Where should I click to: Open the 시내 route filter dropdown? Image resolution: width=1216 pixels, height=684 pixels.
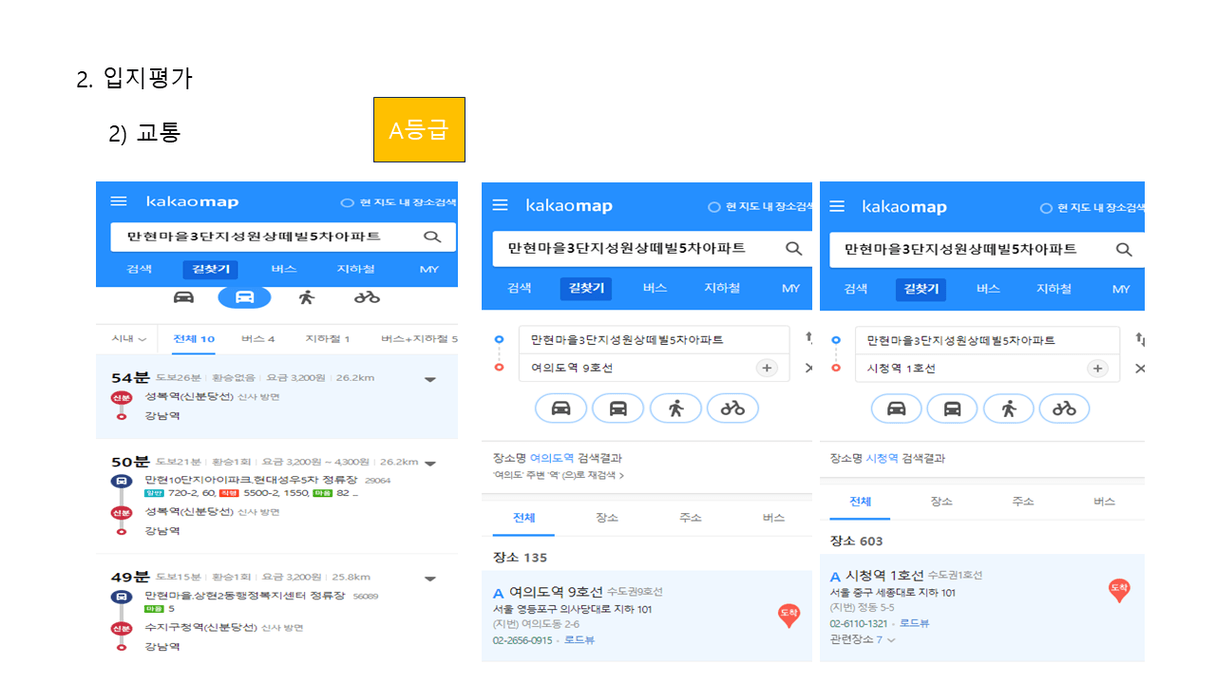(x=129, y=339)
